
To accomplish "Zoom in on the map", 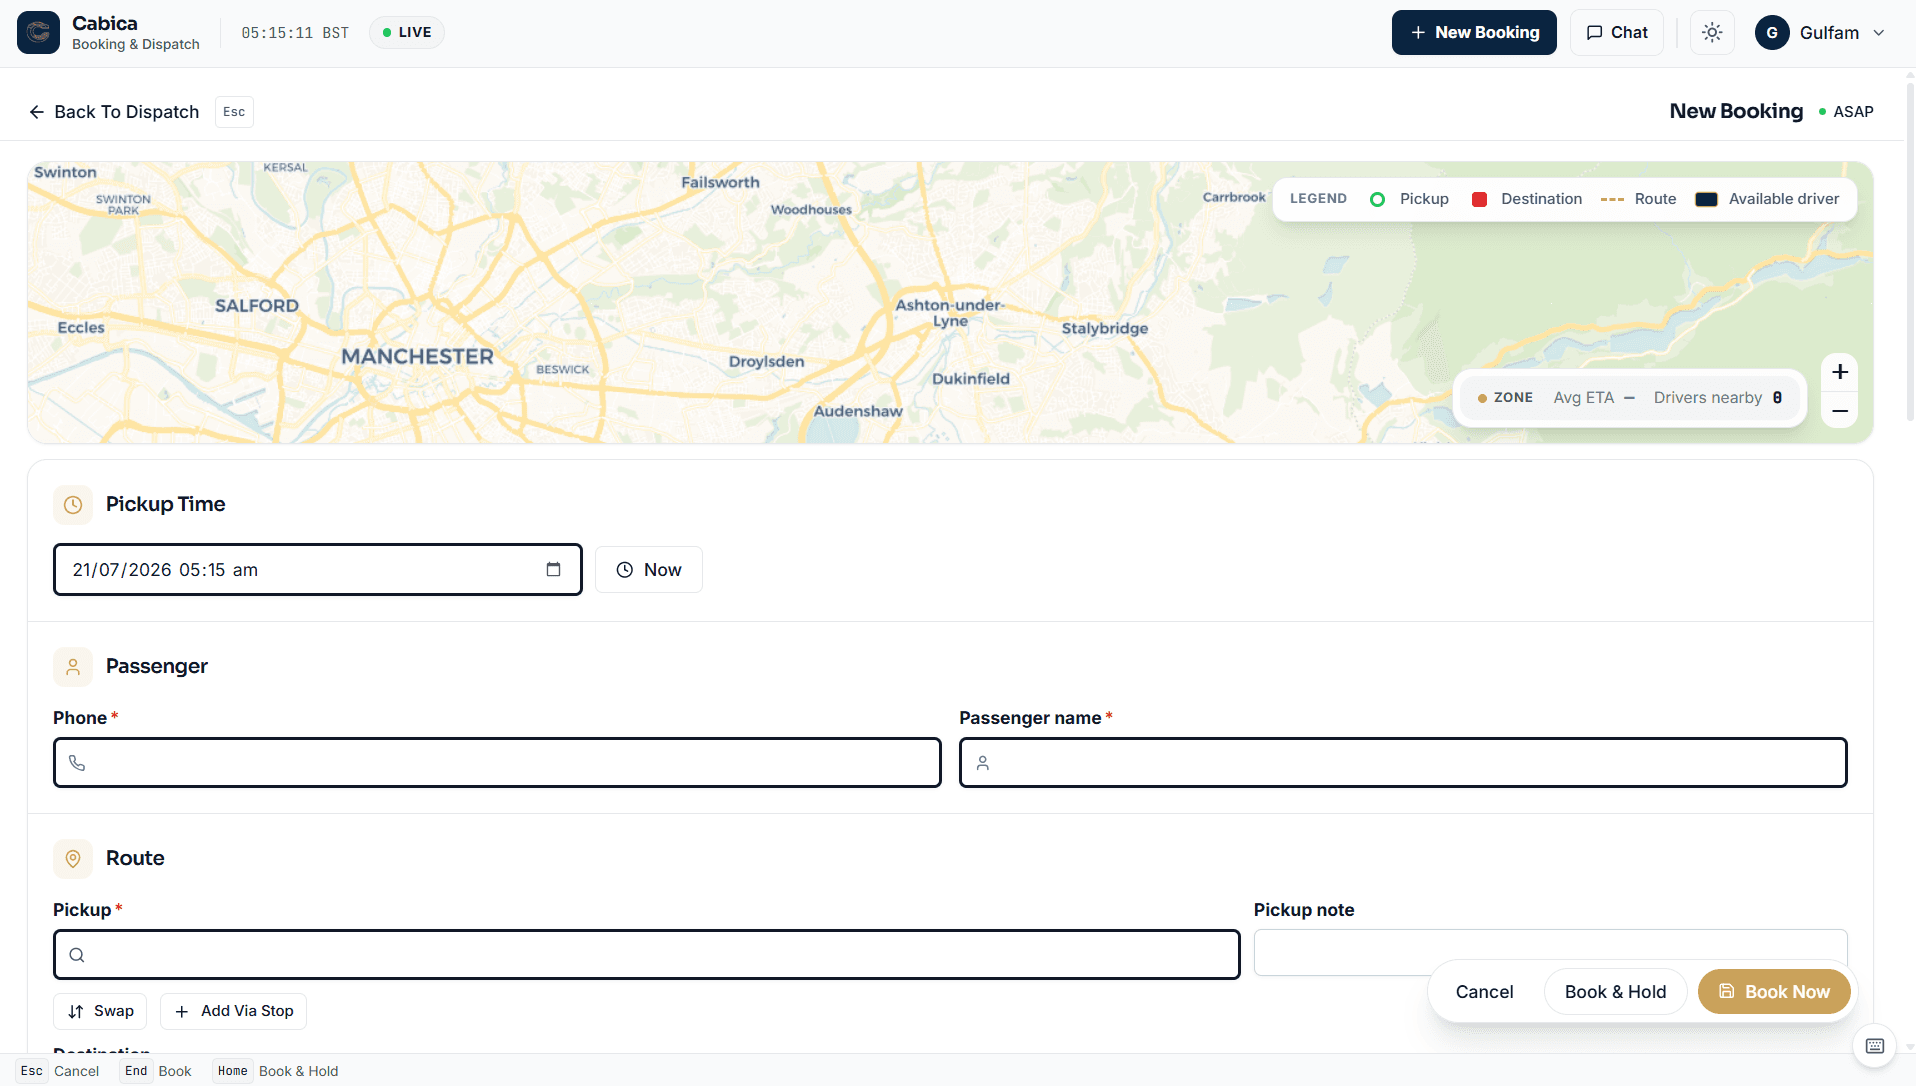I will 1840,372.
